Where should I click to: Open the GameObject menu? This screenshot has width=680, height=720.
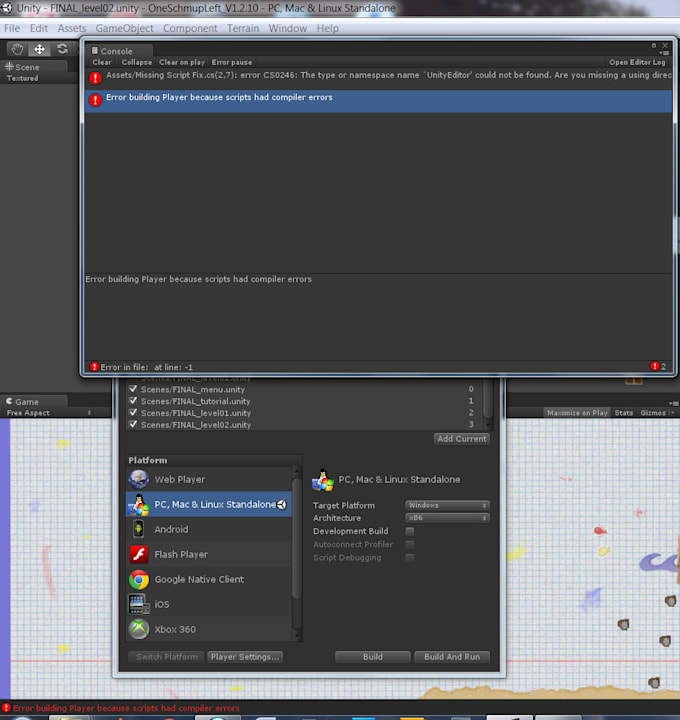coord(124,28)
